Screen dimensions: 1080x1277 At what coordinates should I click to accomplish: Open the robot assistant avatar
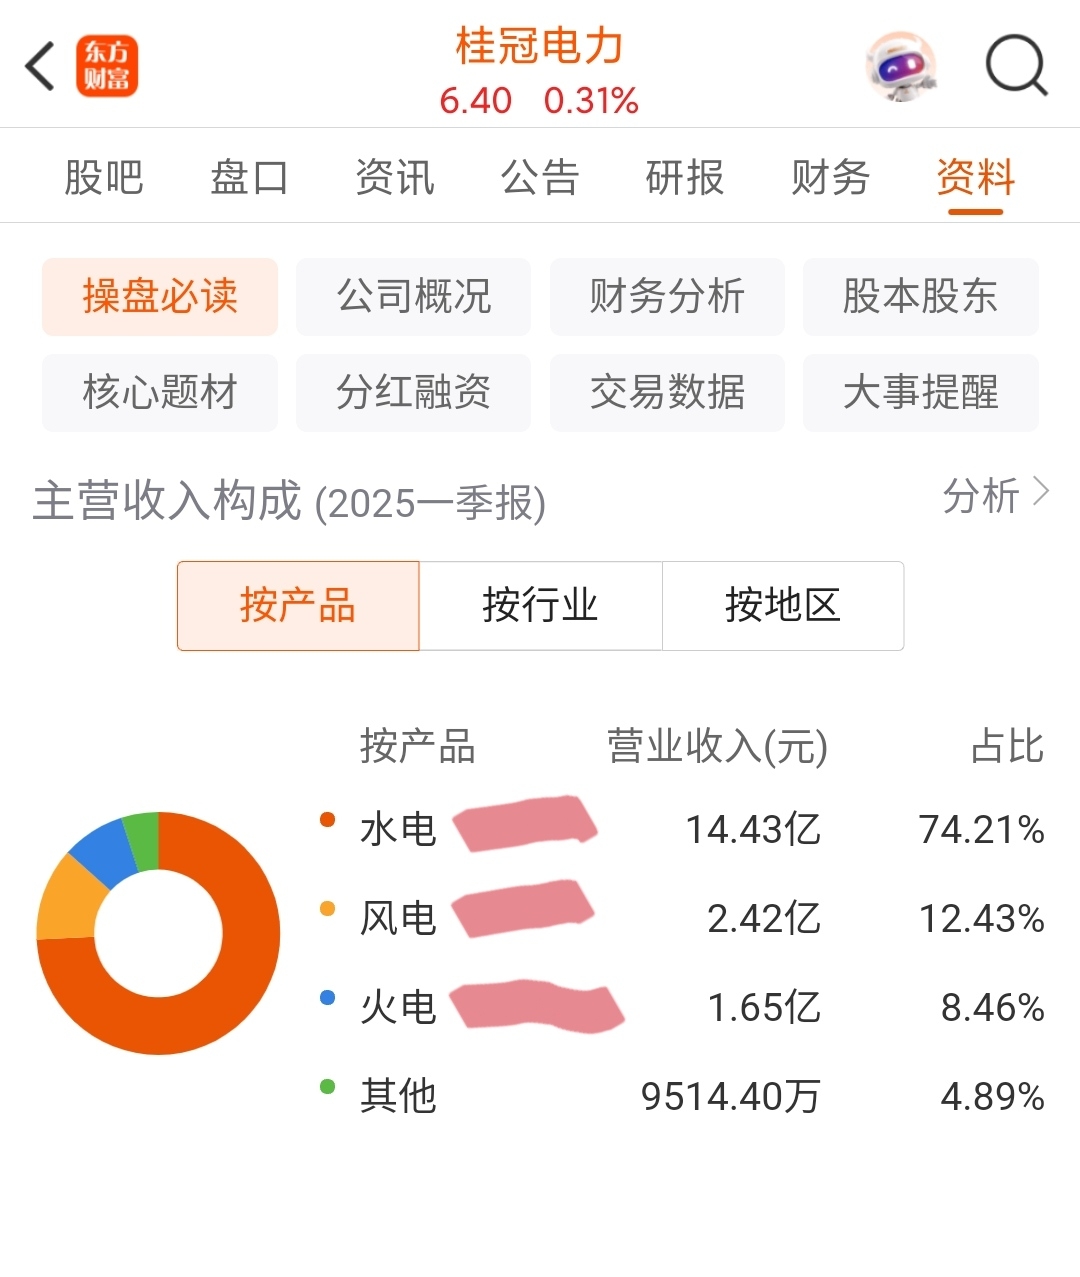(x=900, y=66)
